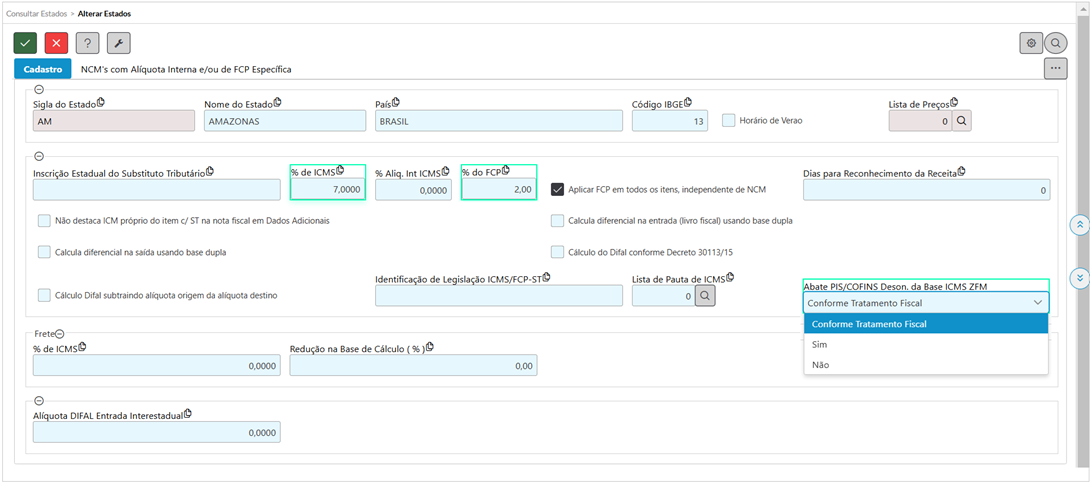Collapse the Frete section

(59, 334)
